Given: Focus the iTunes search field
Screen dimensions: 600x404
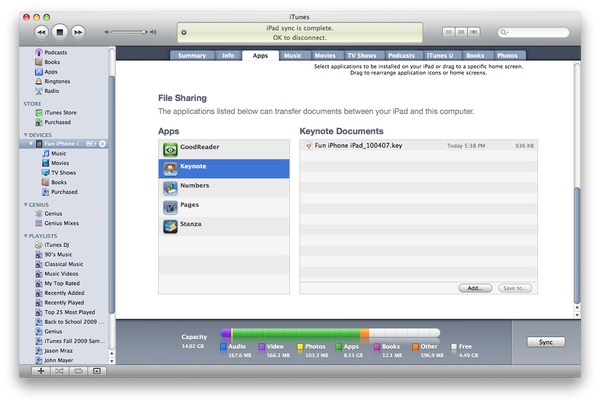Looking at the screenshot, I should tap(533, 32).
